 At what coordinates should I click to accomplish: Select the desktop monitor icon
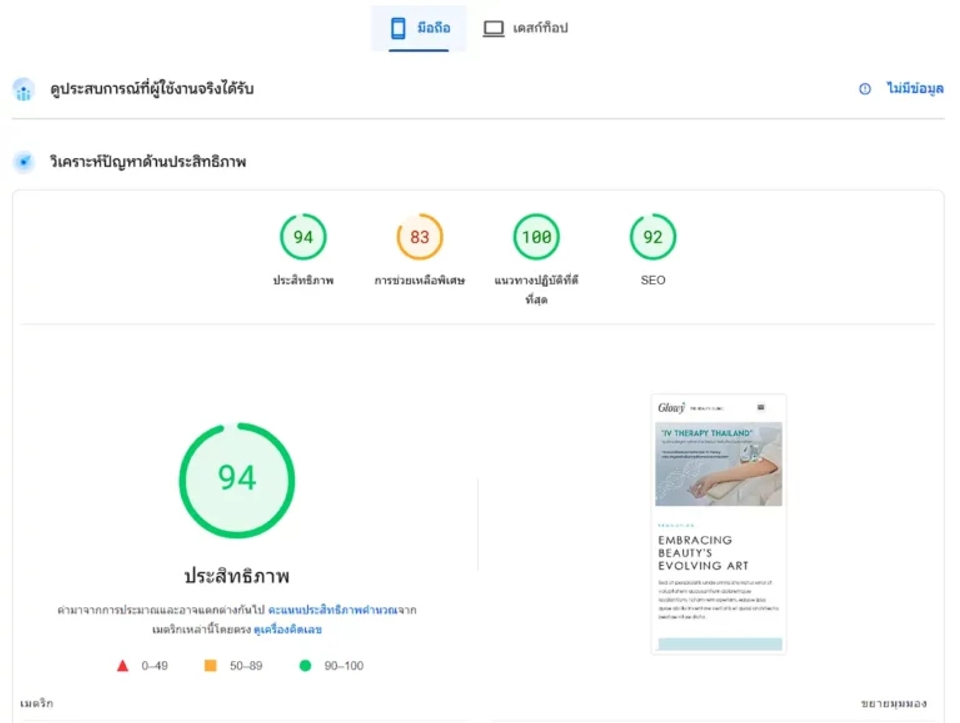tap(493, 28)
